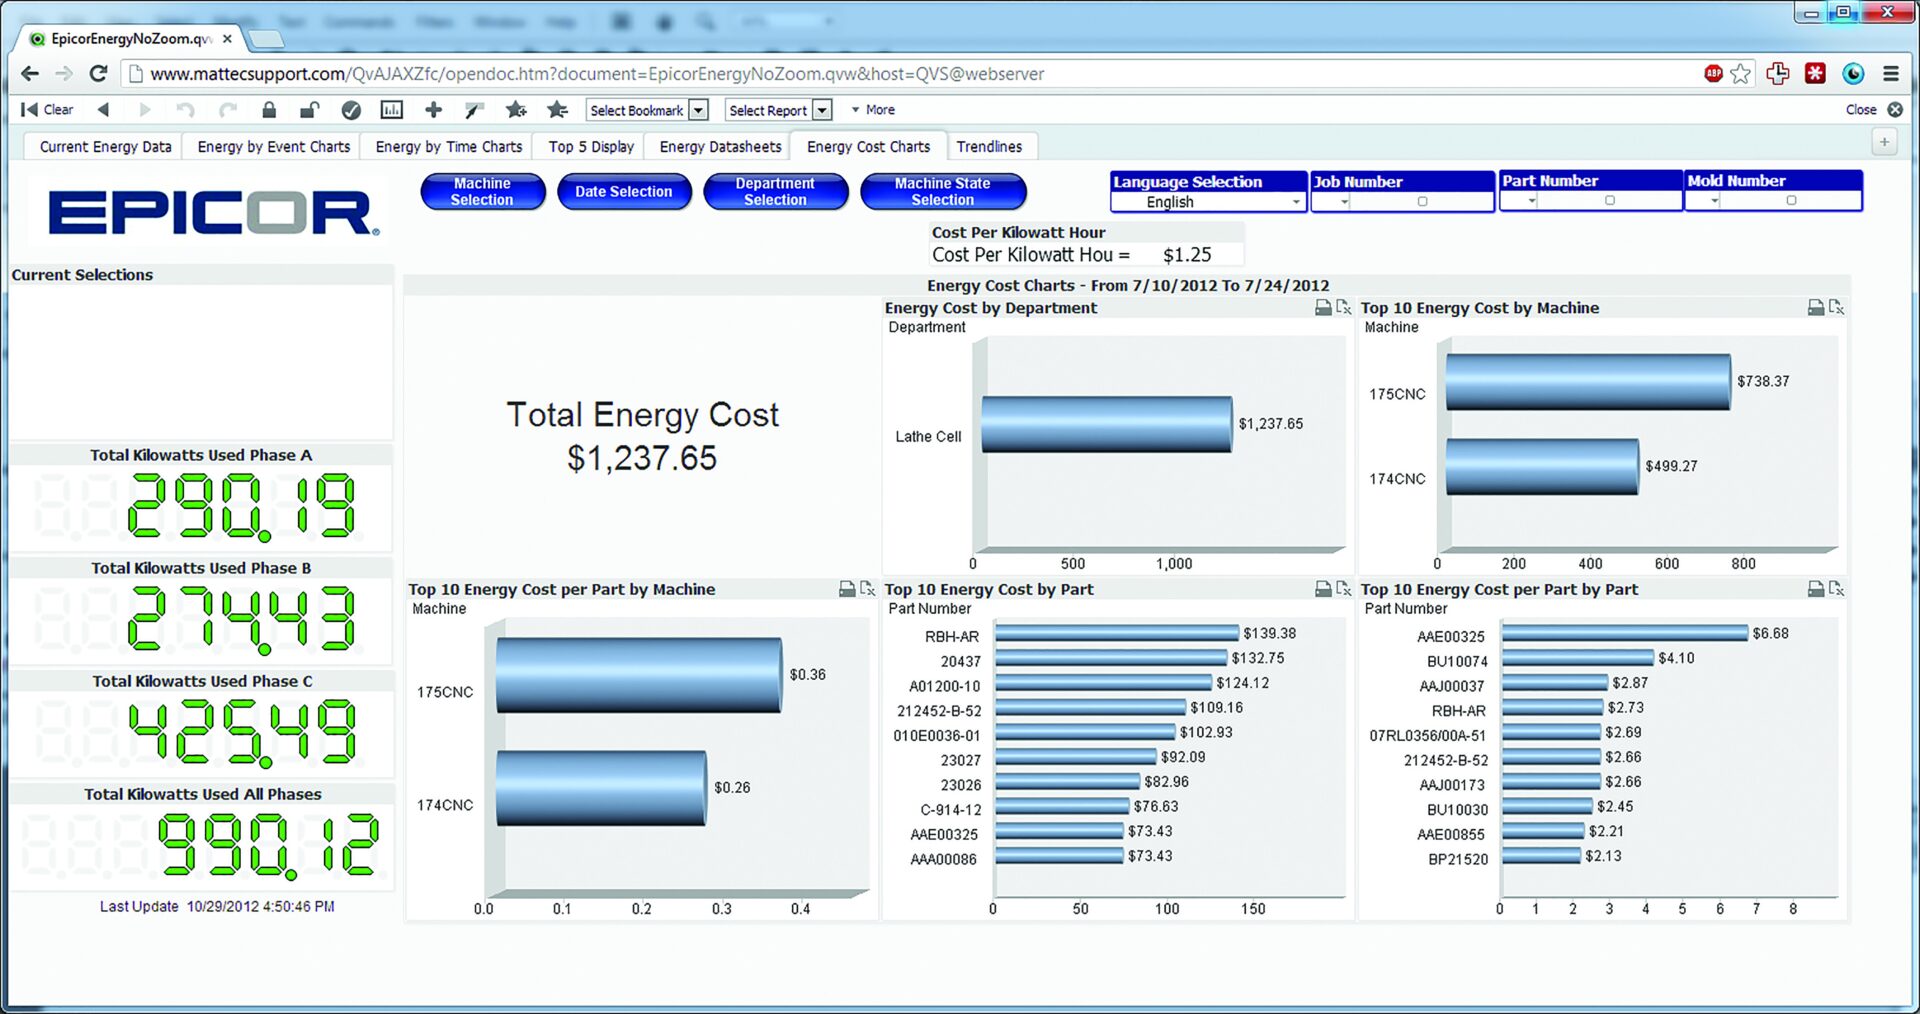Click the Machine Selection button

click(482, 191)
